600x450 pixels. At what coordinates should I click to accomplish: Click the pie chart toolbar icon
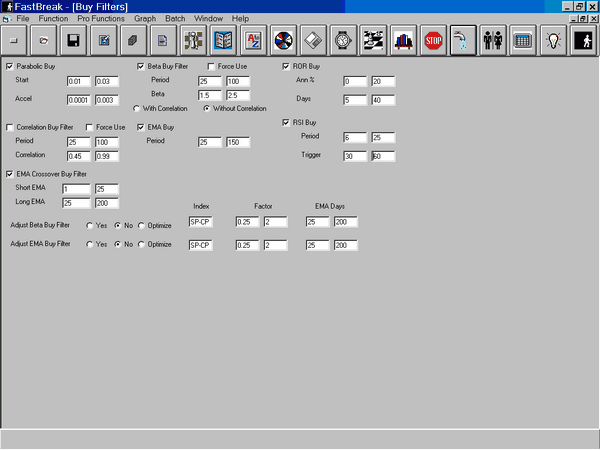(x=283, y=41)
